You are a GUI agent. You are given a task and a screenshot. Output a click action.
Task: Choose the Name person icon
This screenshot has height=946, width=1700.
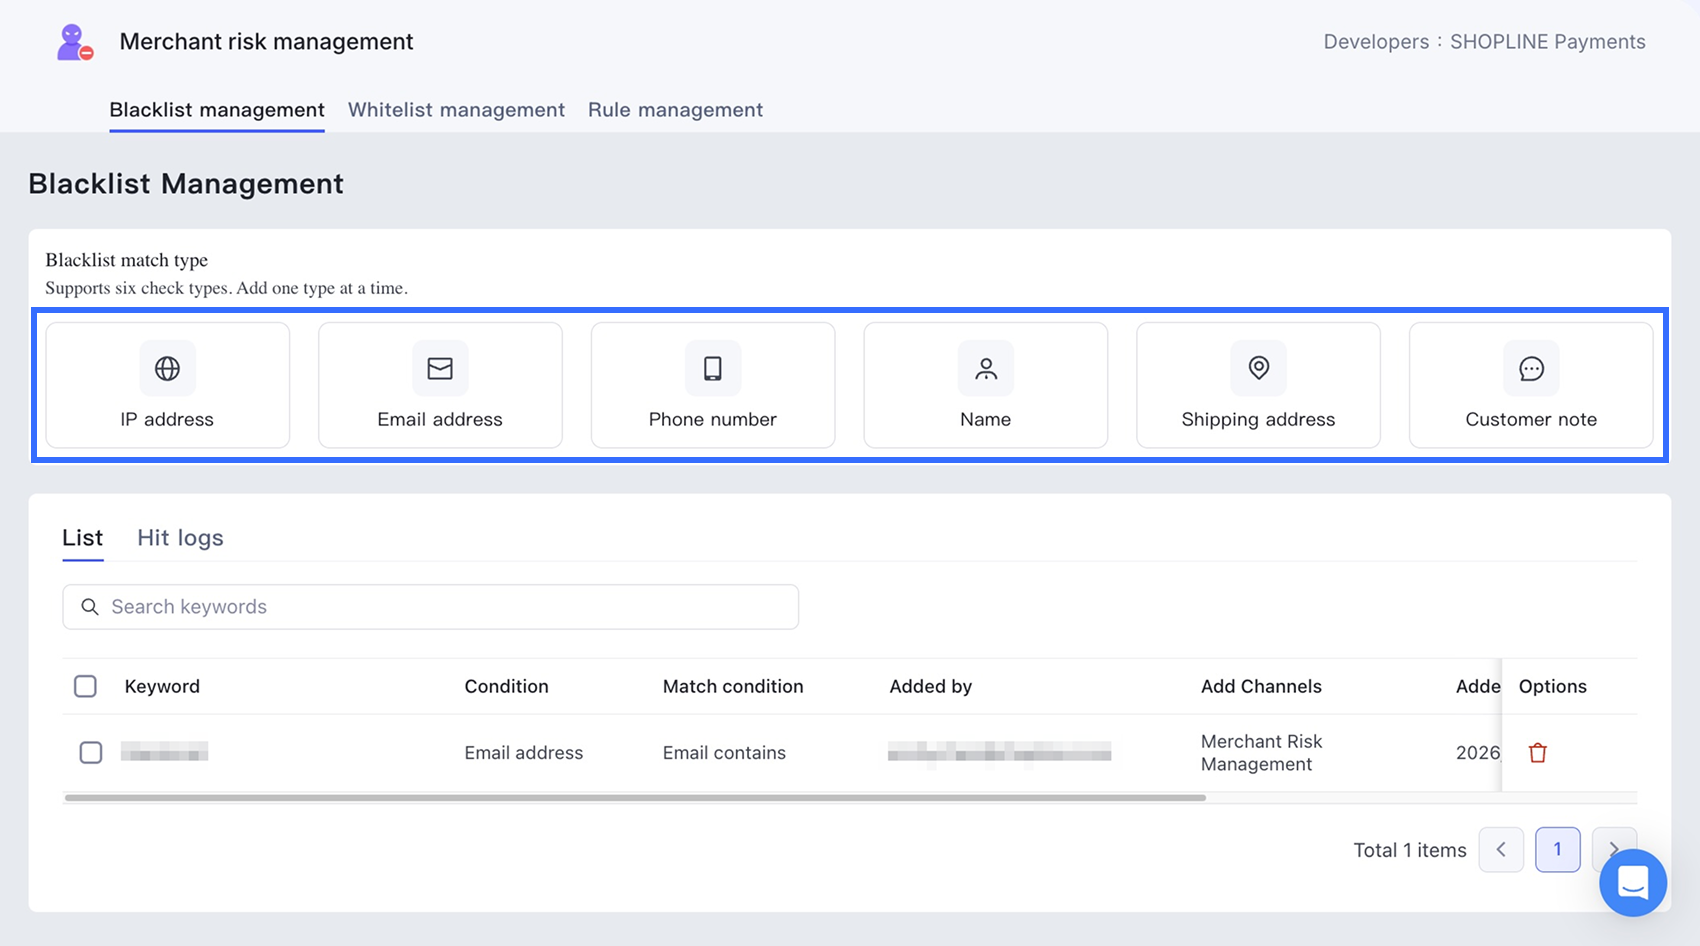coord(986,368)
